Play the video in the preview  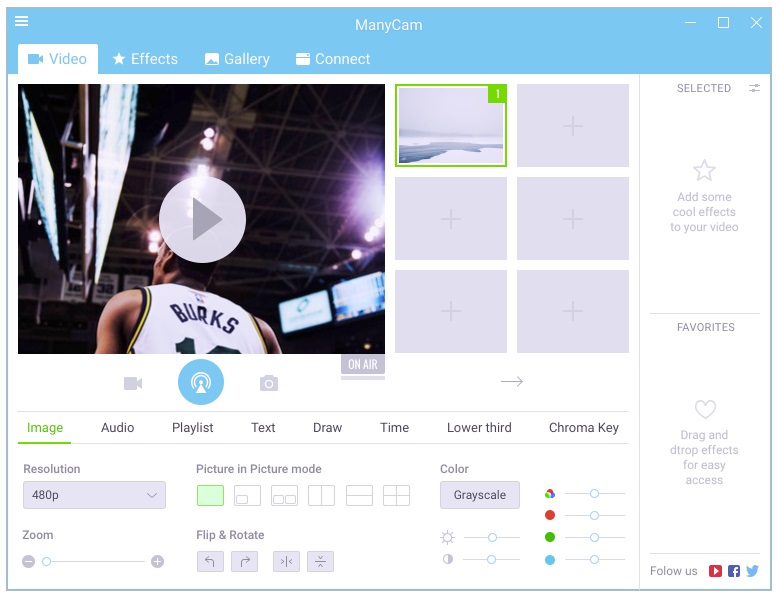(x=202, y=220)
